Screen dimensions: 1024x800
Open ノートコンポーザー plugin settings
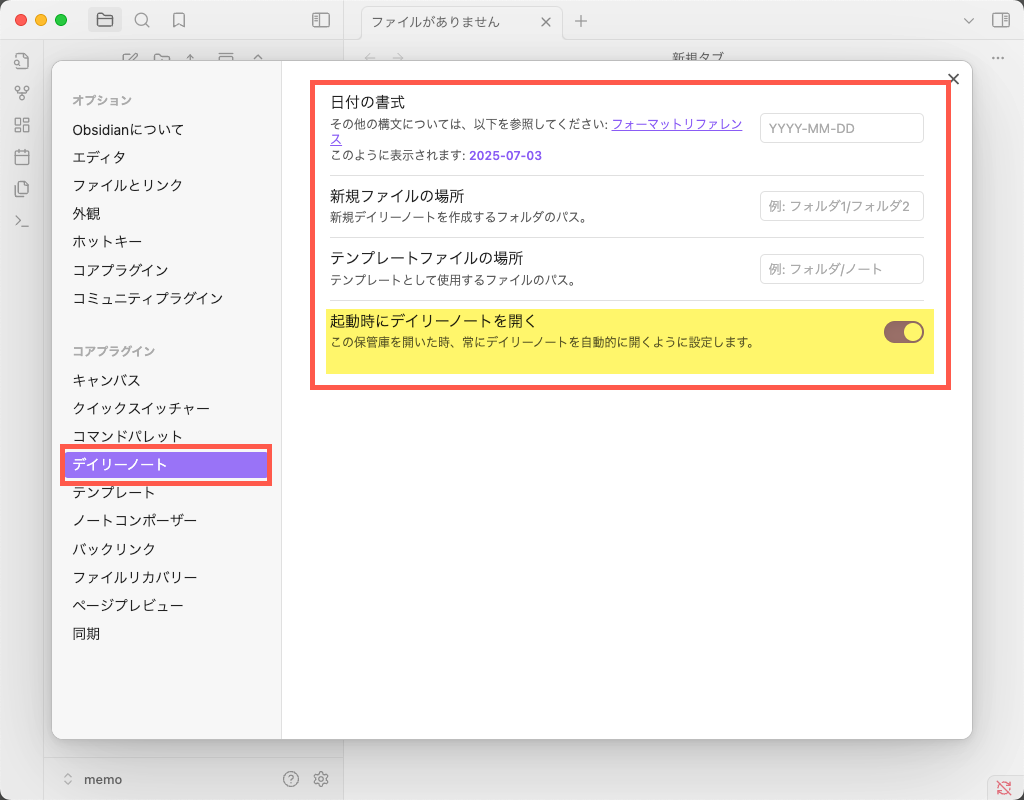point(135,520)
